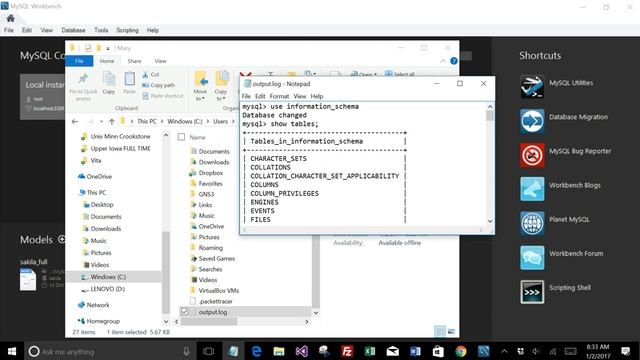This screenshot has width=640, height=360.
Task: Open Explorer help question icon
Action: point(453,61)
